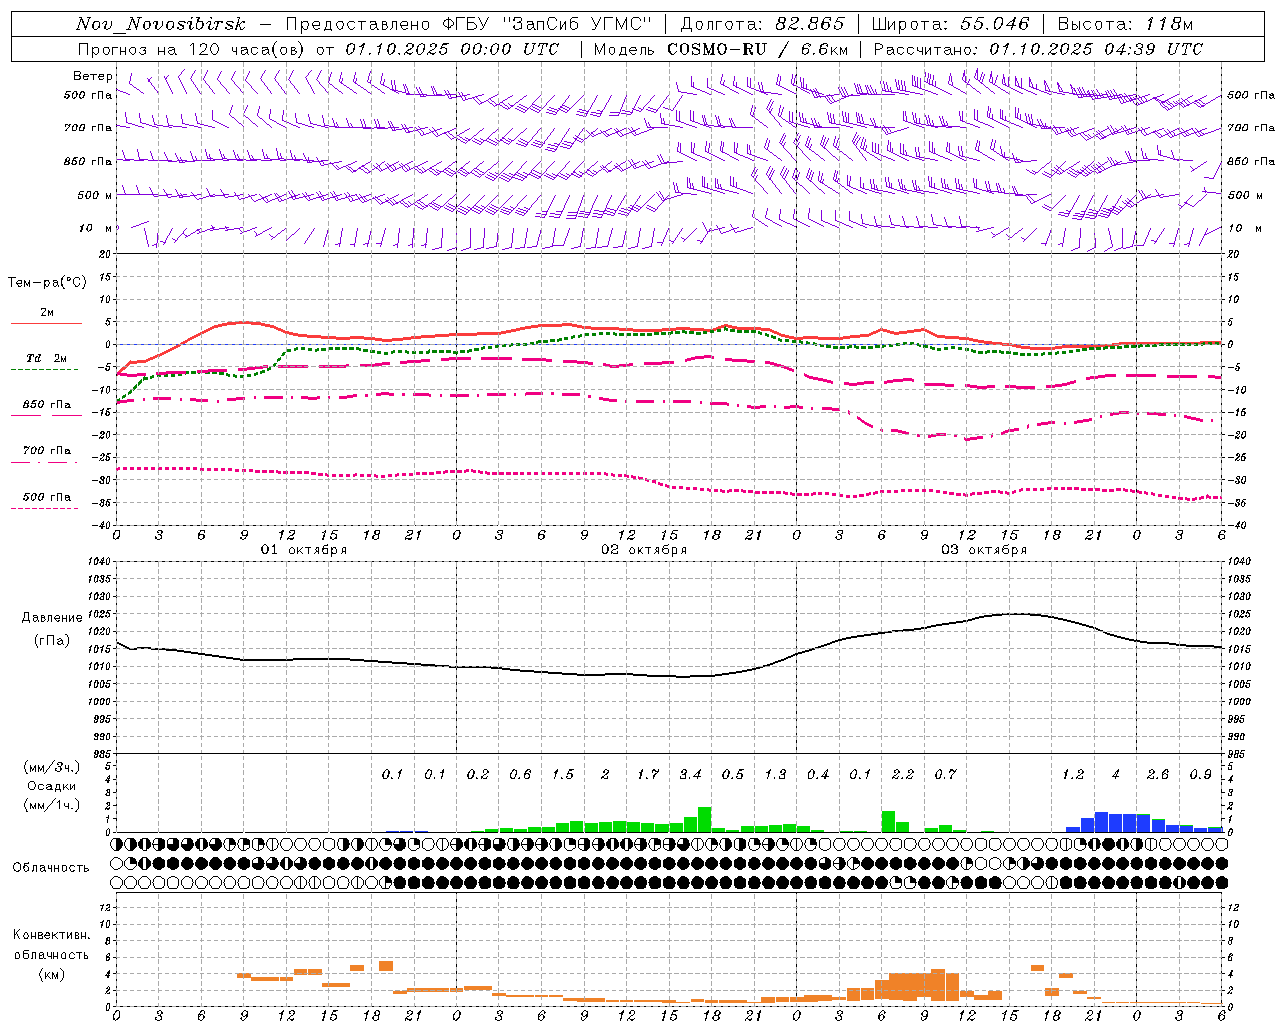Click the tallest green precipitation bar
This screenshot has height=1024, width=1280.
(705, 819)
